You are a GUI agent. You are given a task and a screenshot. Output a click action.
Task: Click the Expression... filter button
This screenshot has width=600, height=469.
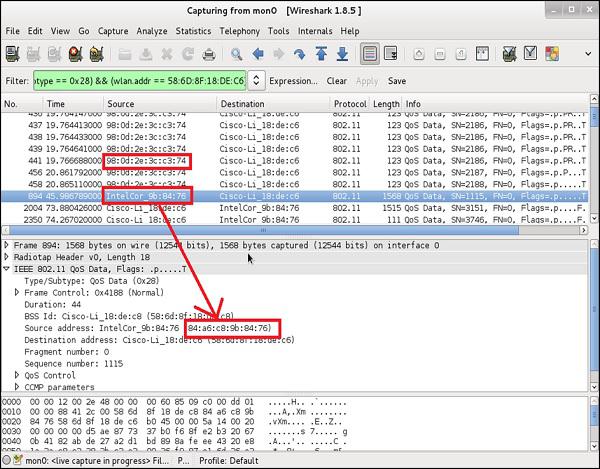293,81
